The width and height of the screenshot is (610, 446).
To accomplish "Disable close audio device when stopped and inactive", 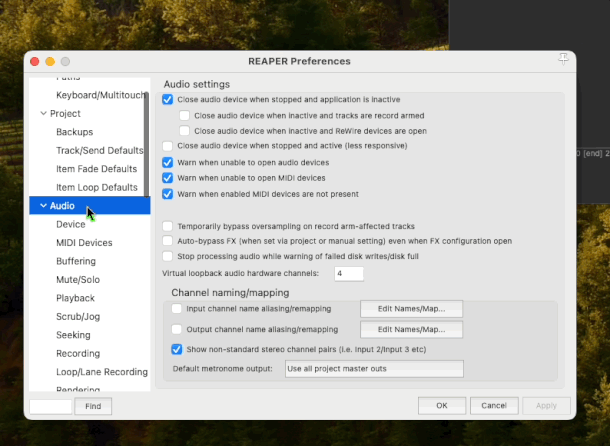I will 167,99.
